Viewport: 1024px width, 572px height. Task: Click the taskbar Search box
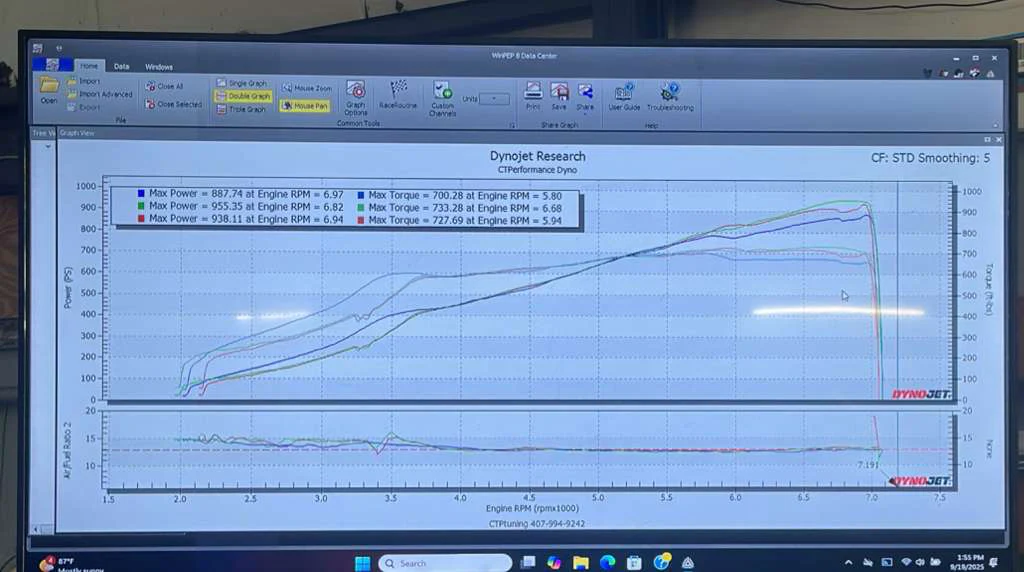click(x=445, y=563)
